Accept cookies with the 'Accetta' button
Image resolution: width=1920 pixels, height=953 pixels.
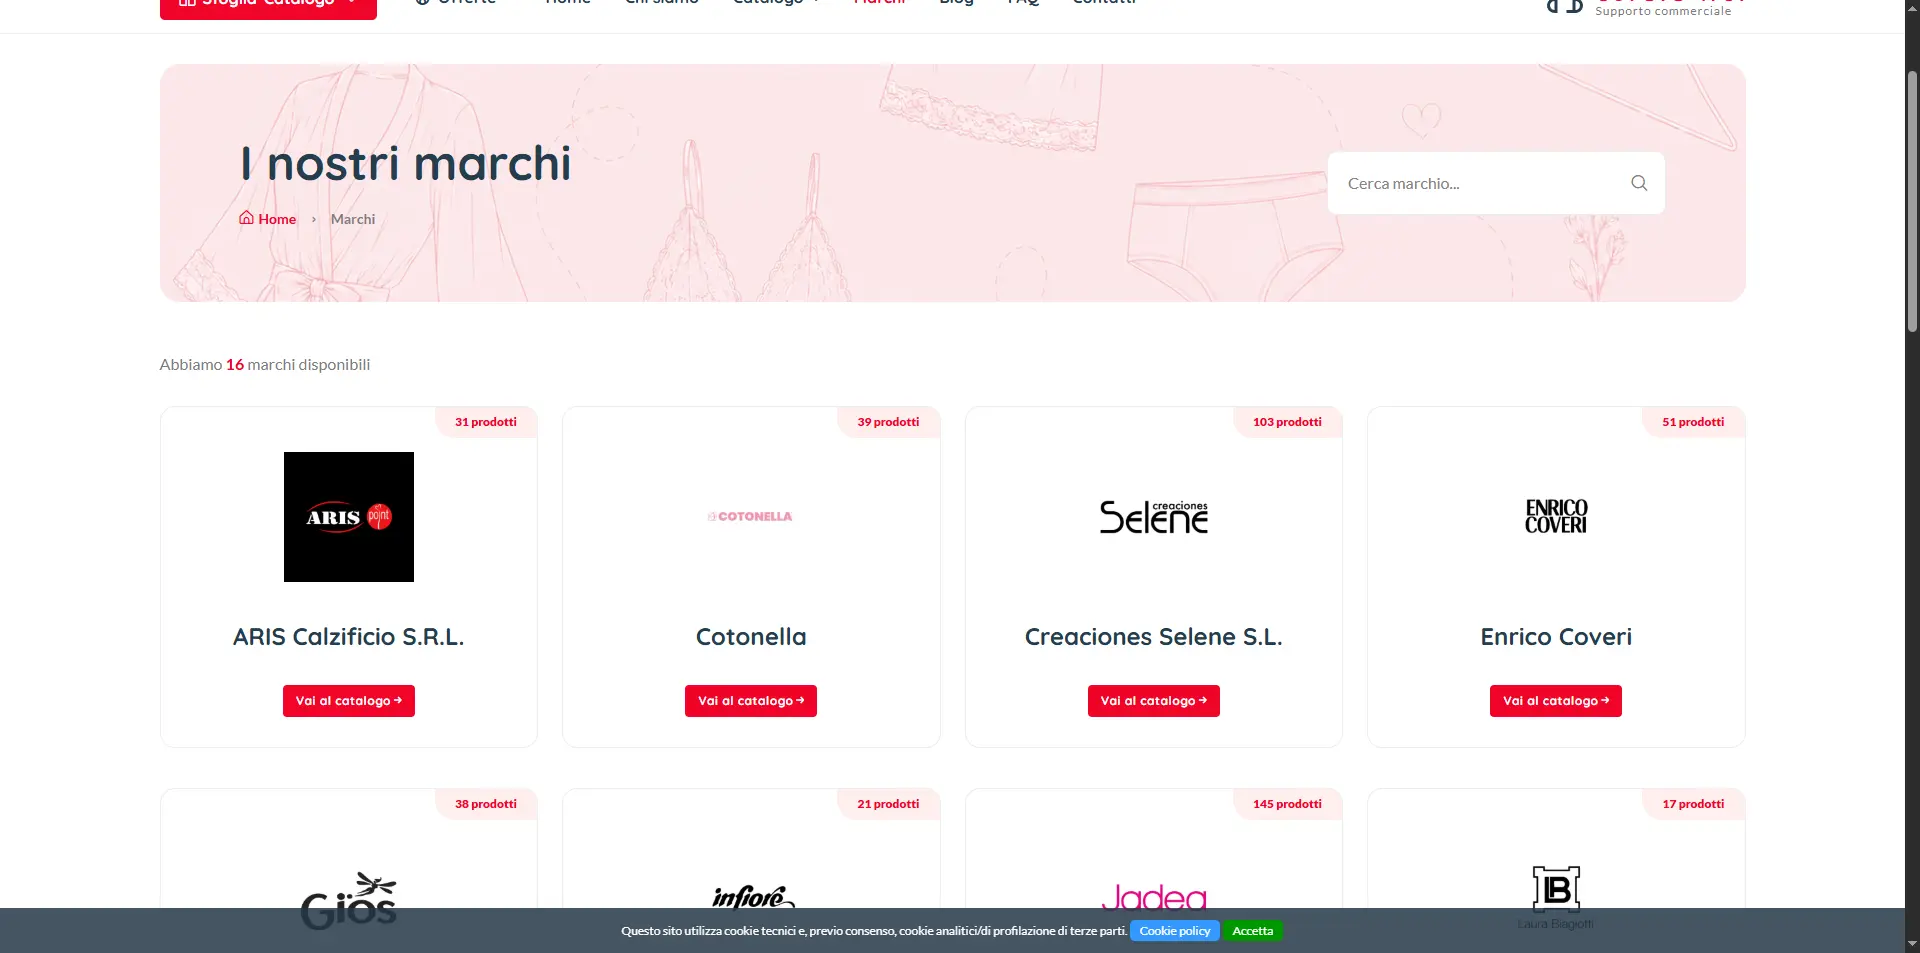(x=1253, y=931)
